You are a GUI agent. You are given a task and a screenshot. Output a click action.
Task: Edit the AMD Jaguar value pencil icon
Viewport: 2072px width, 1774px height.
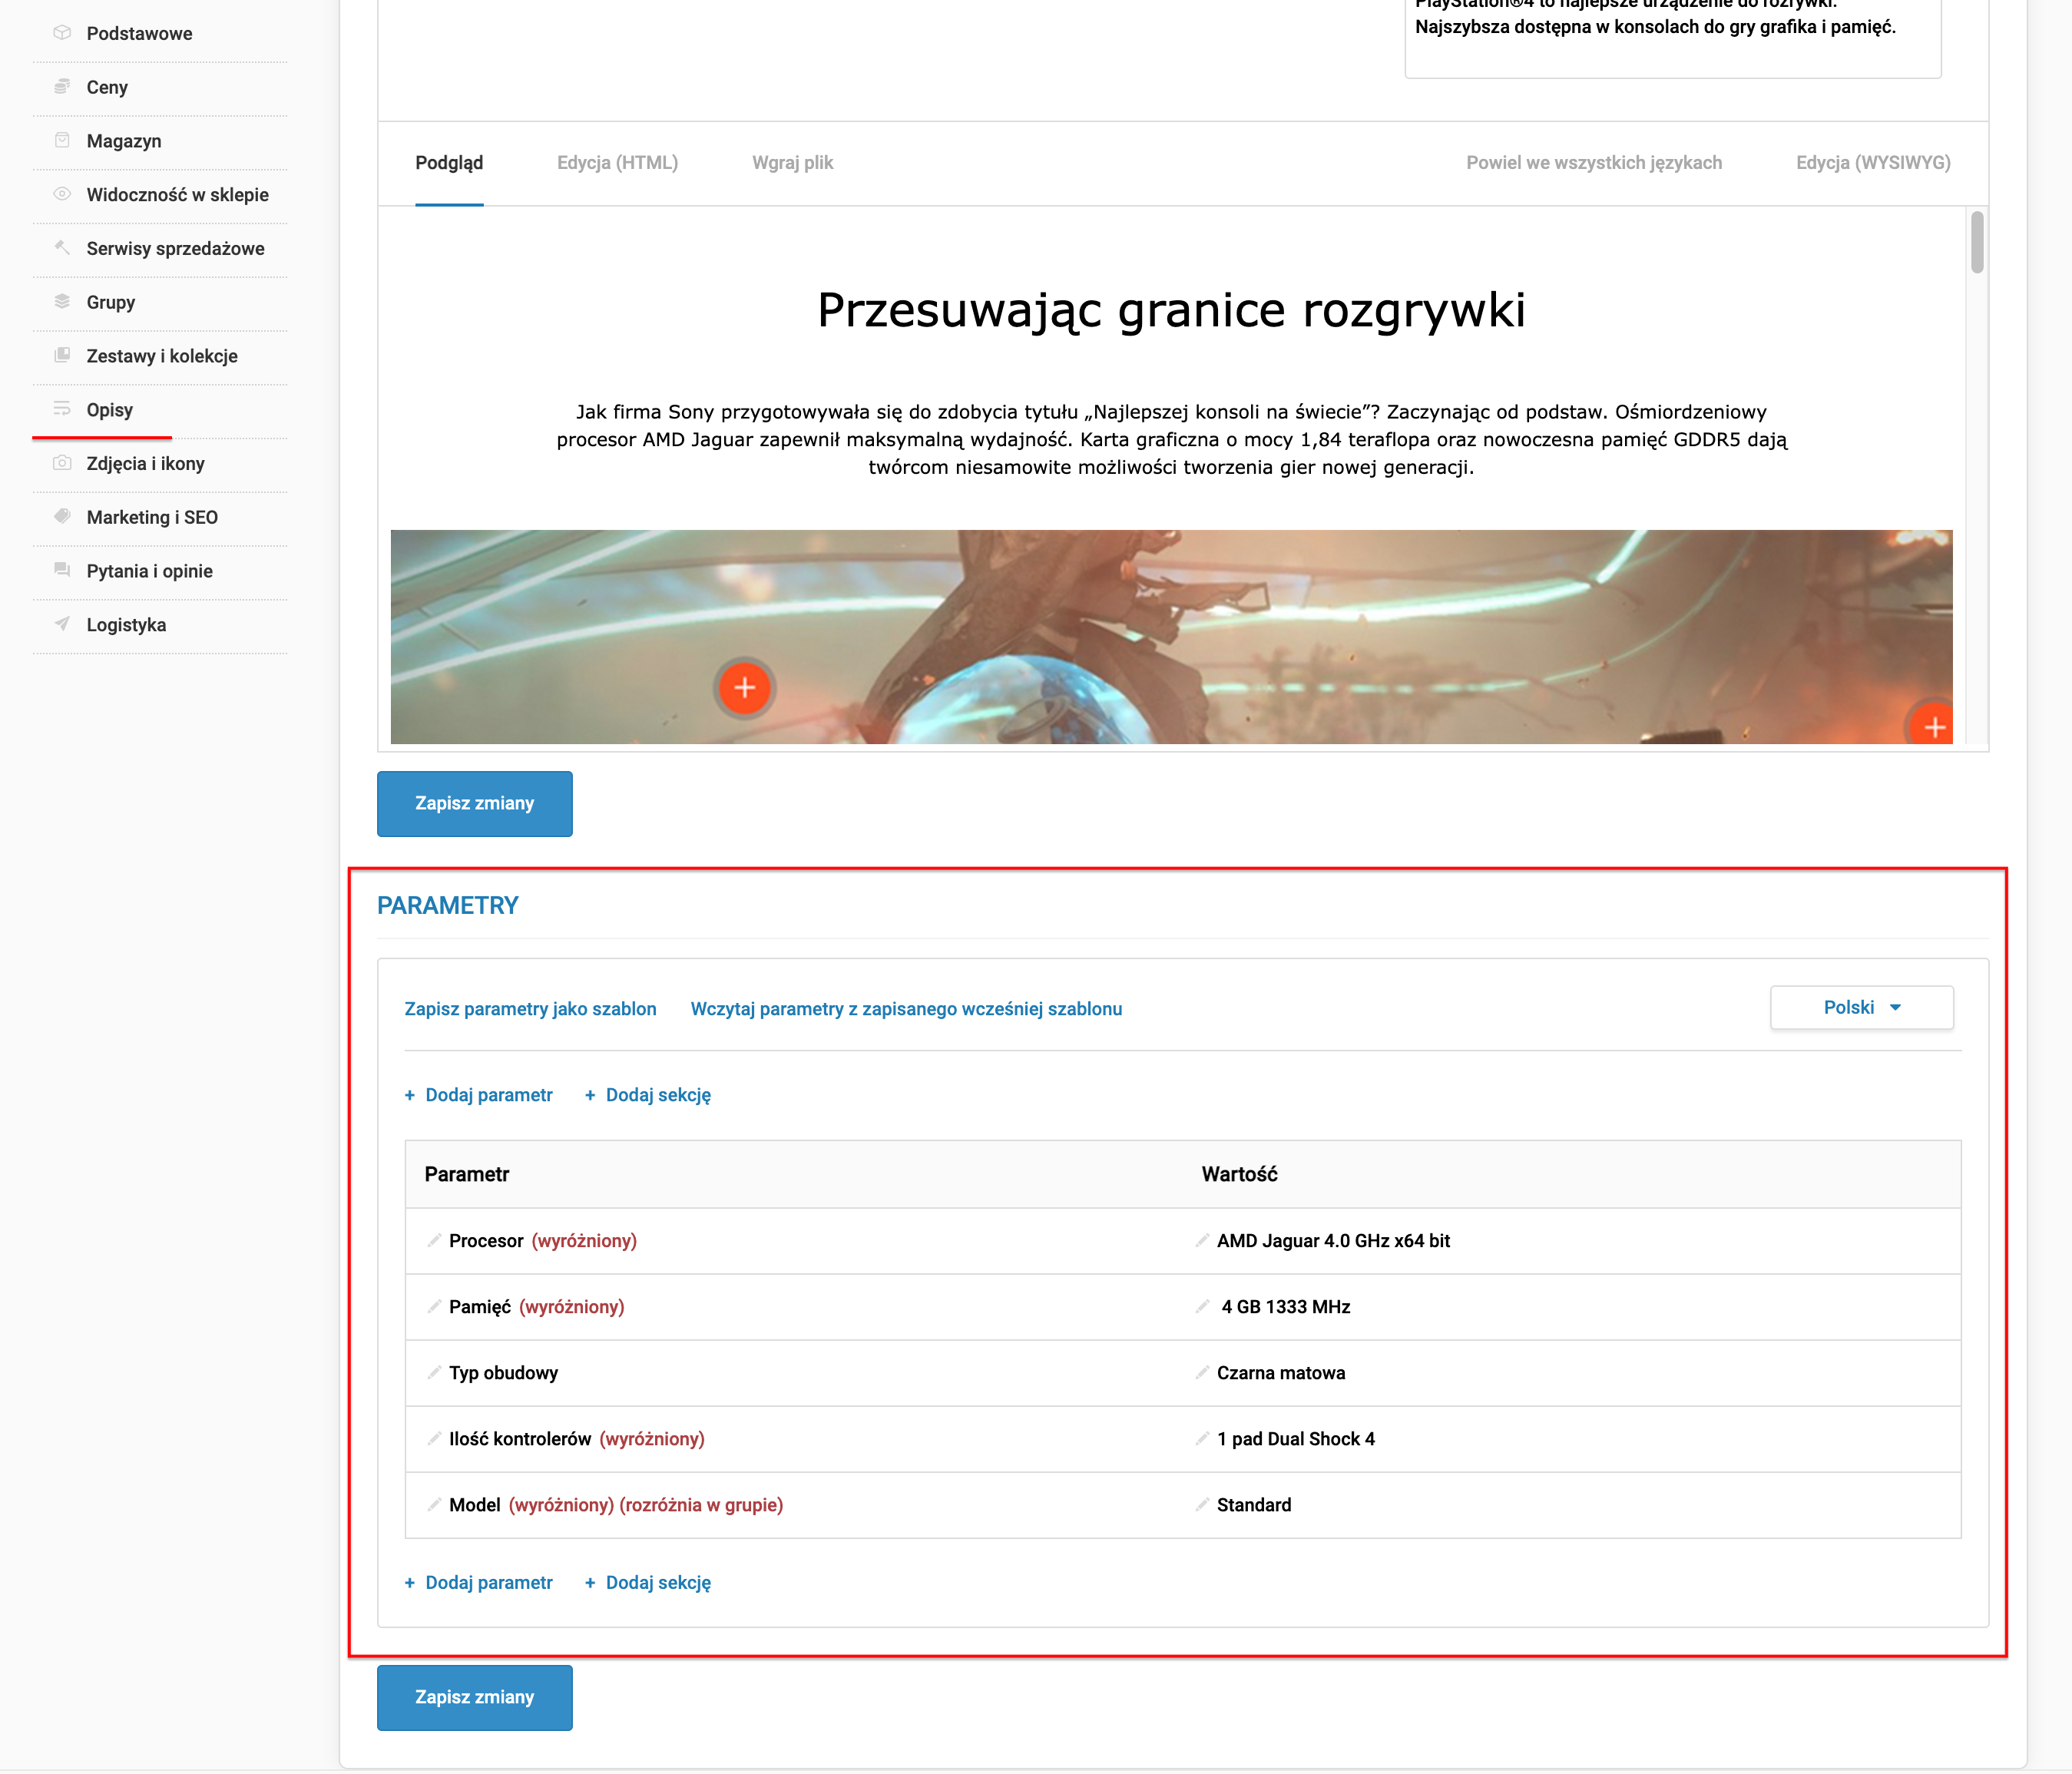(1202, 1240)
